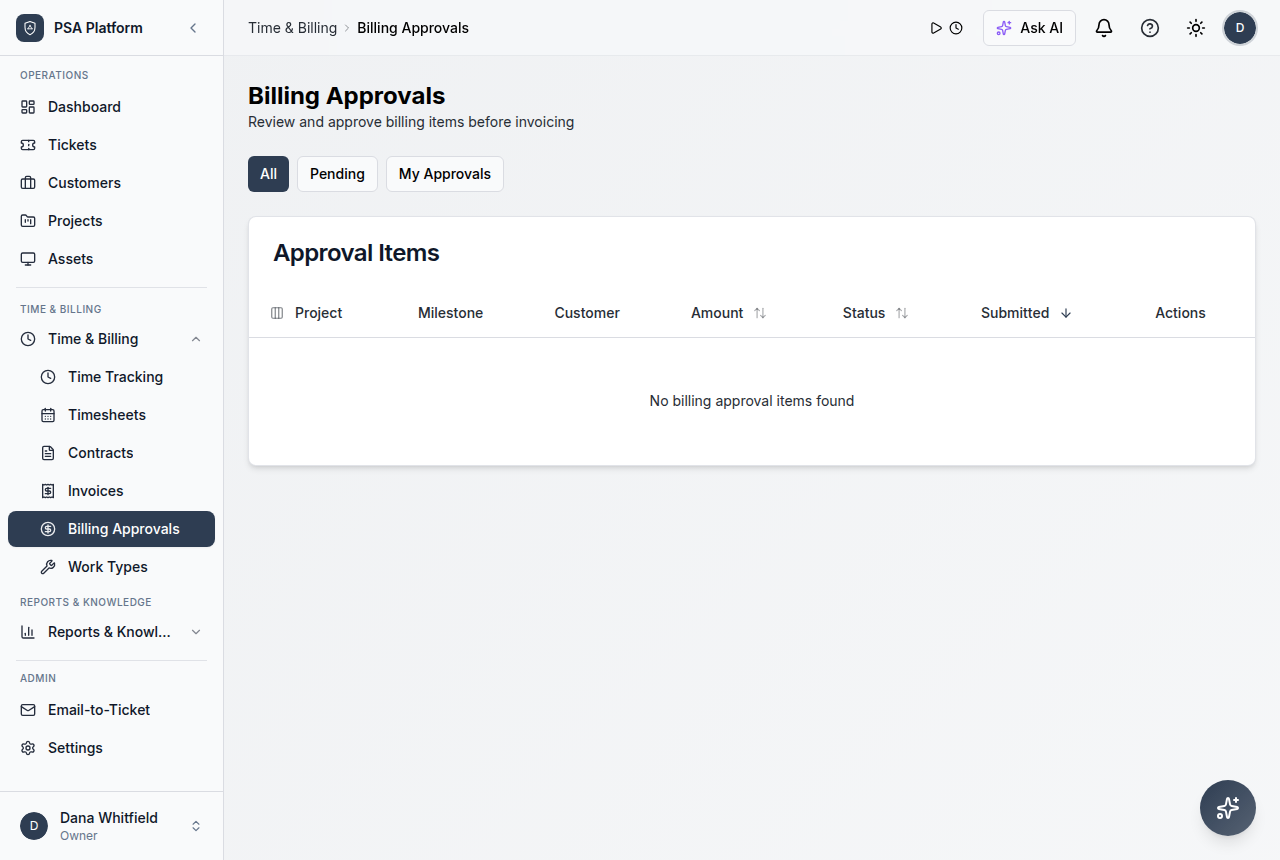
Task: Collapse the sidebar with the chevron
Action: 193,28
